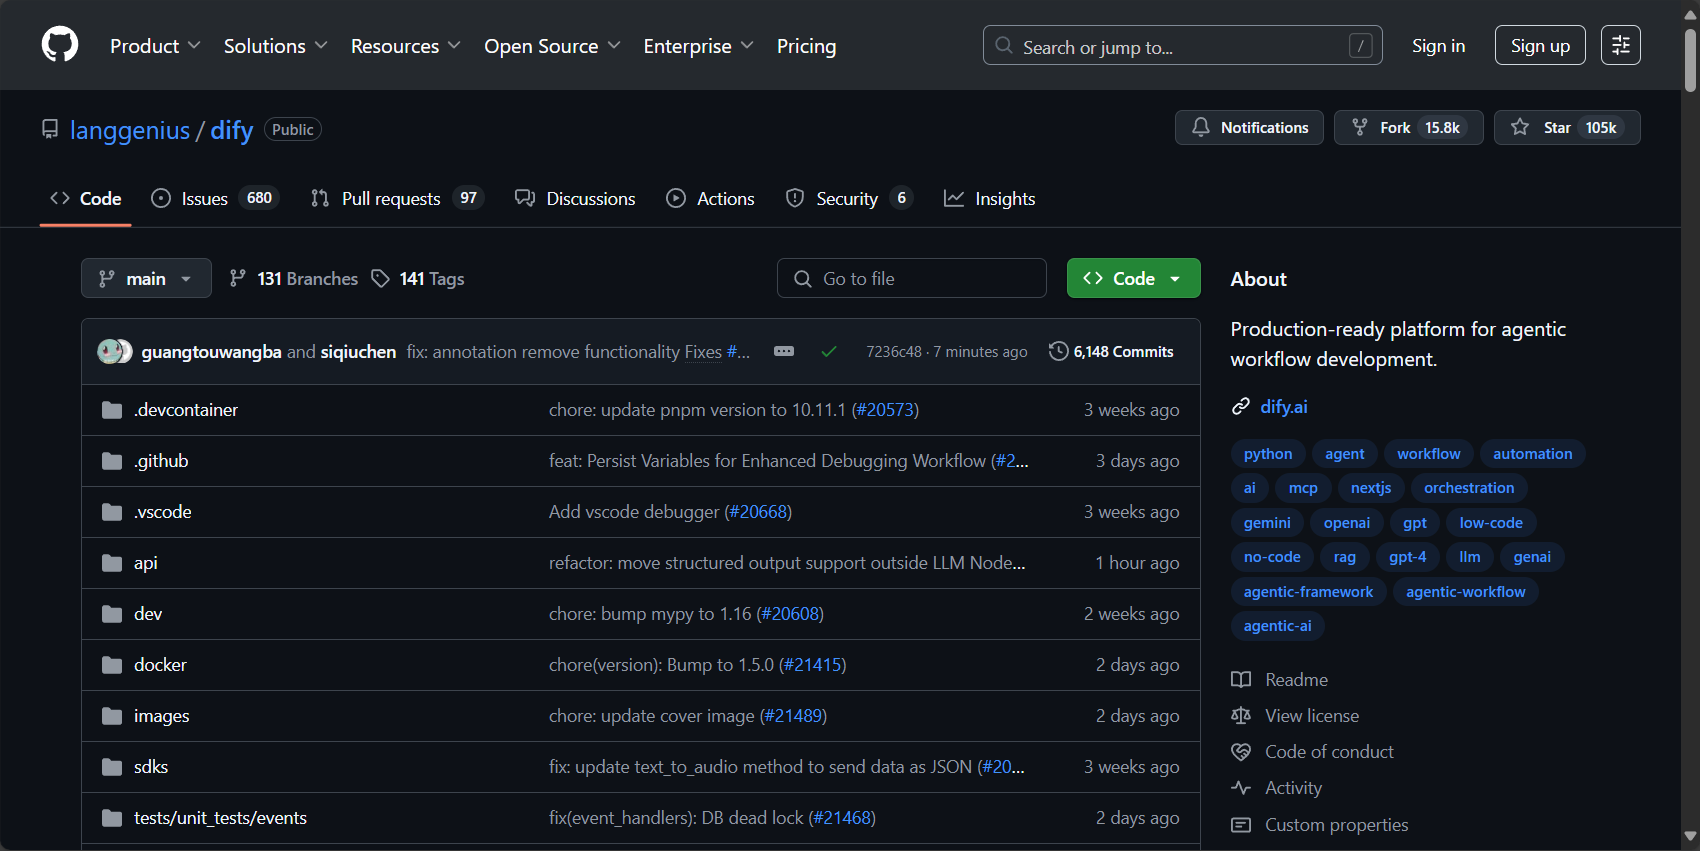Click the scales icon next to View license

(x=1241, y=715)
